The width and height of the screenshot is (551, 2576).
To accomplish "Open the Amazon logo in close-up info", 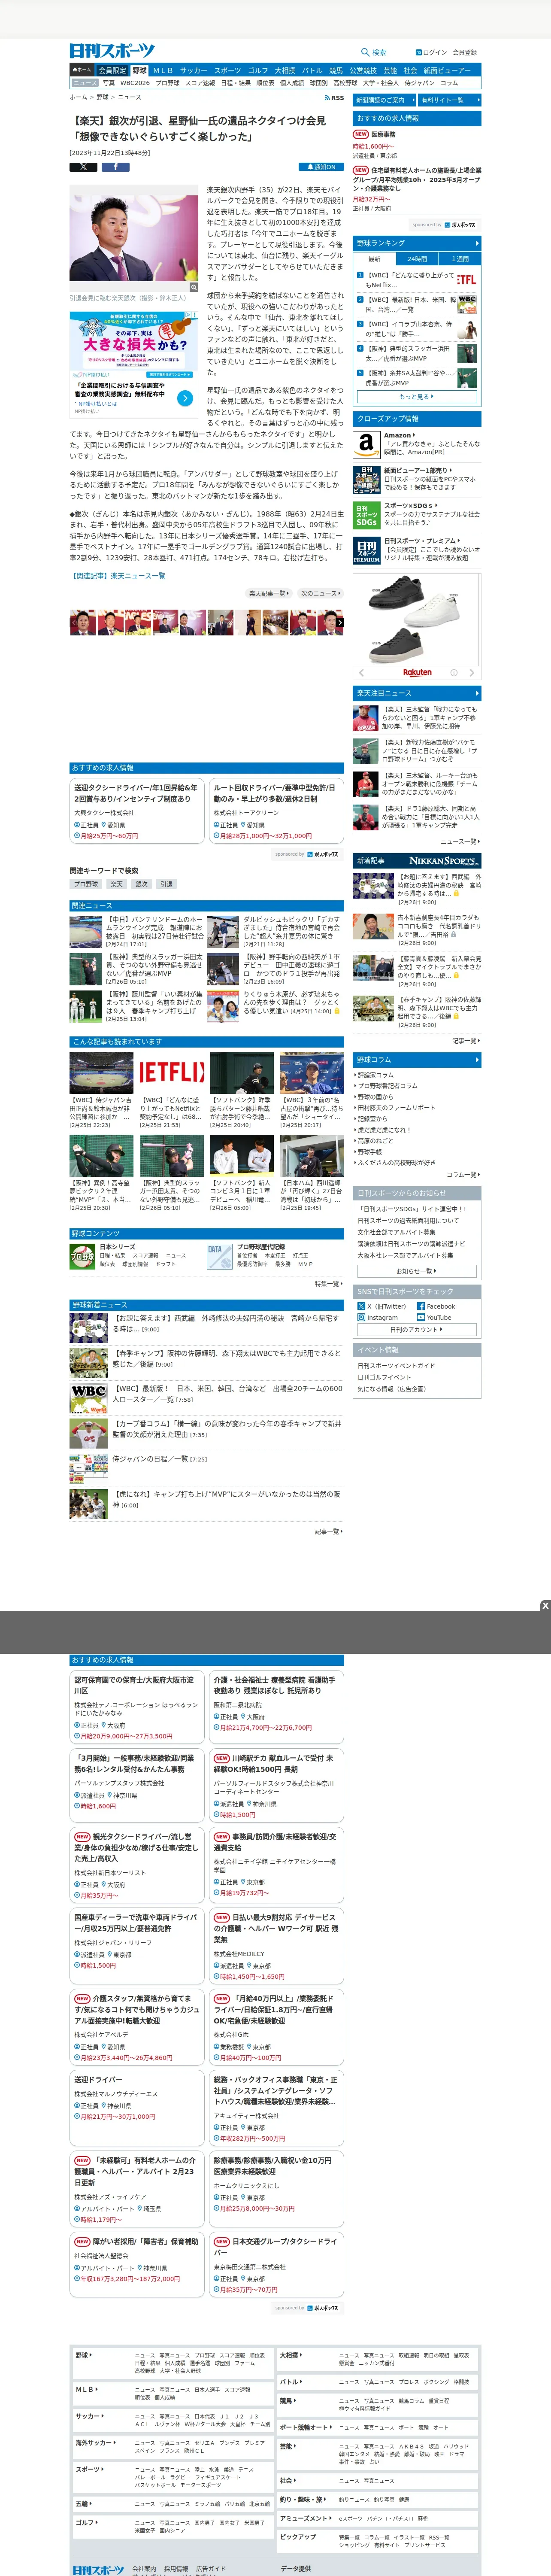I will (x=366, y=444).
